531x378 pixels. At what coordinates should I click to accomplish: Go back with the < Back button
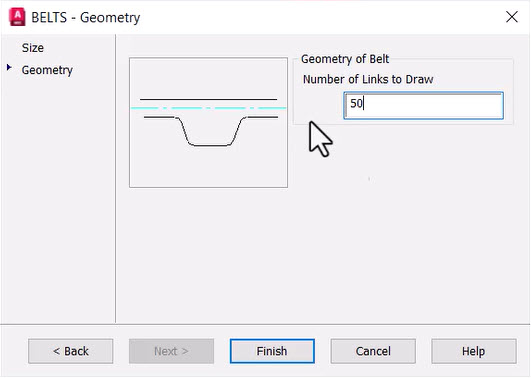71,351
